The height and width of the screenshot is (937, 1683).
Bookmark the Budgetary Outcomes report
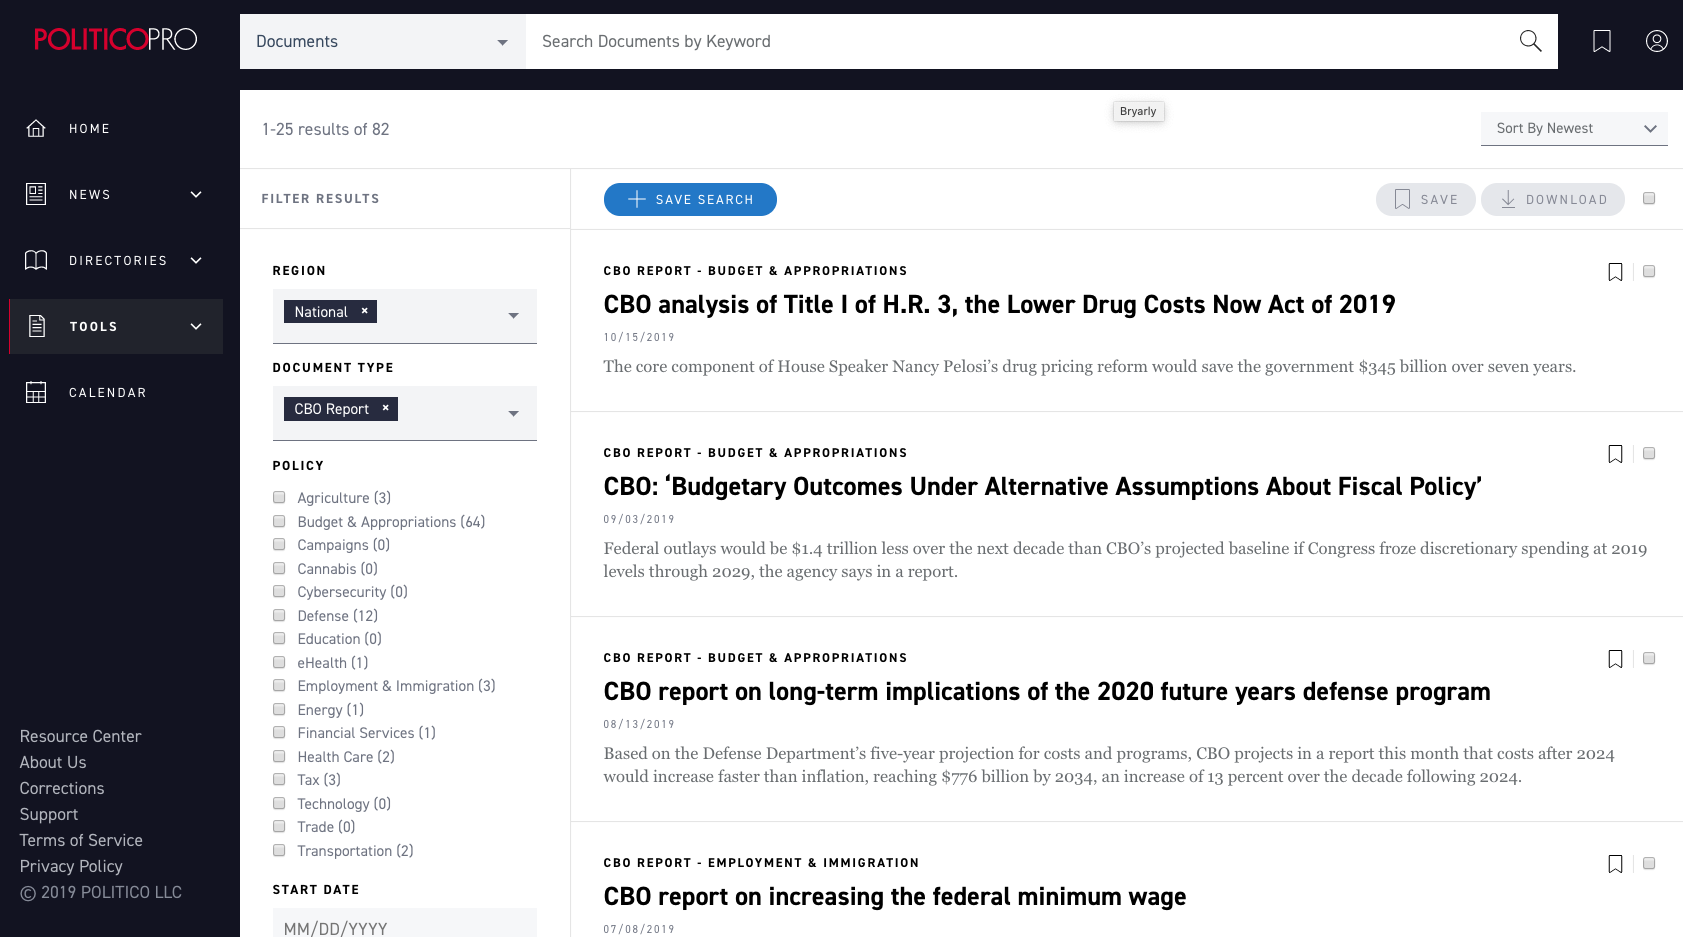[1615, 454]
